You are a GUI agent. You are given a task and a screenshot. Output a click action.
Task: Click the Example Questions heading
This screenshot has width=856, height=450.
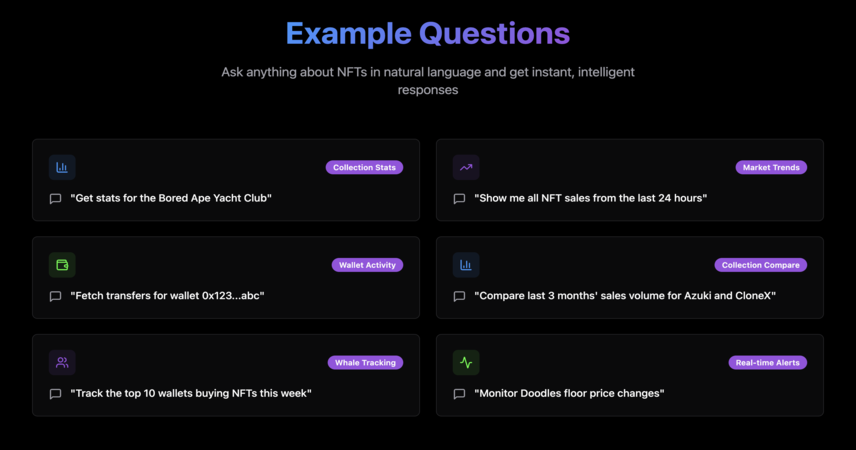pyautogui.click(x=428, y=33)
